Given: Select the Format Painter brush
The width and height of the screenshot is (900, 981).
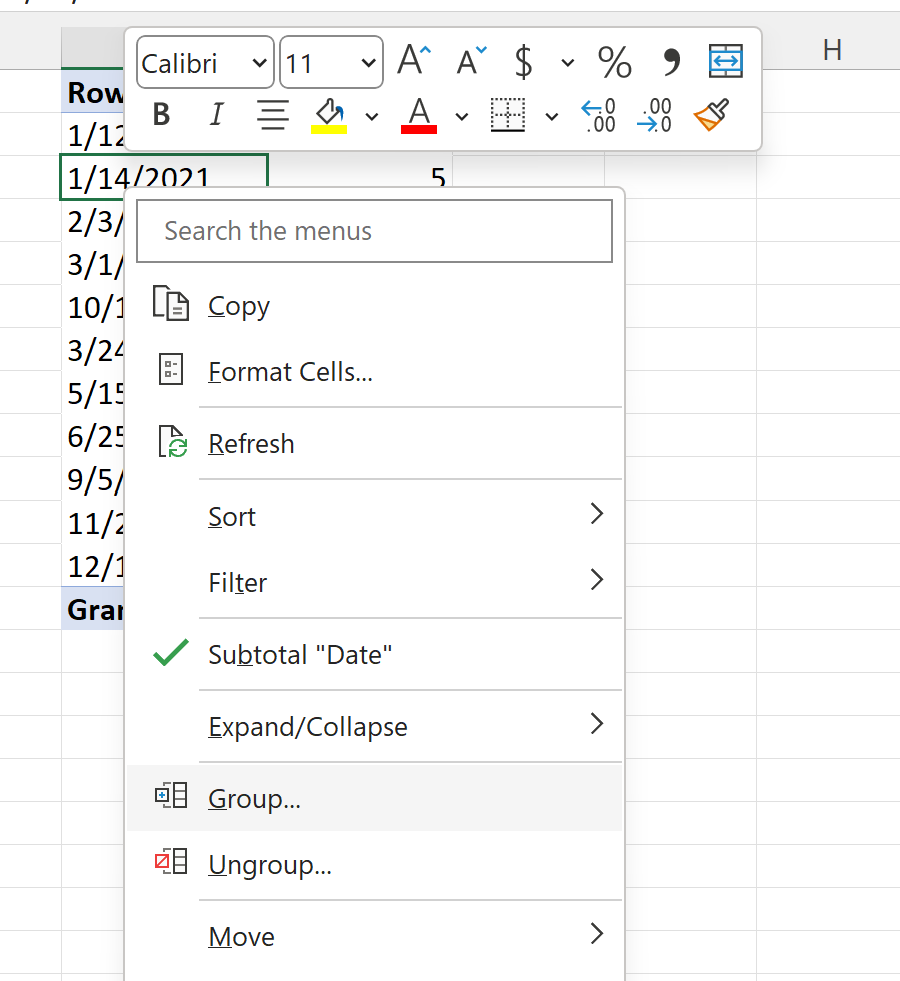Looking at the screenshot, I should (711, 115).
